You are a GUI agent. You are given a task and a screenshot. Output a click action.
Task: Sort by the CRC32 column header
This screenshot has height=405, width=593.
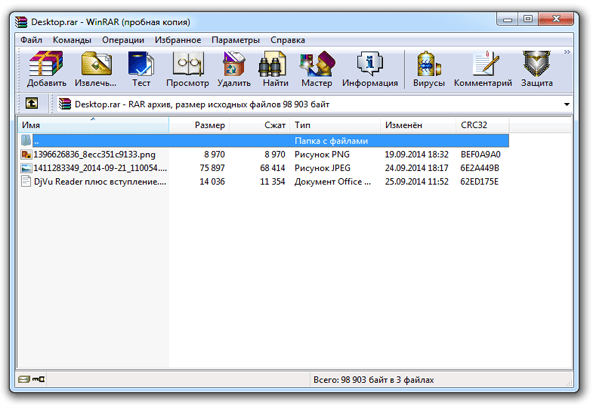point(483,125)
